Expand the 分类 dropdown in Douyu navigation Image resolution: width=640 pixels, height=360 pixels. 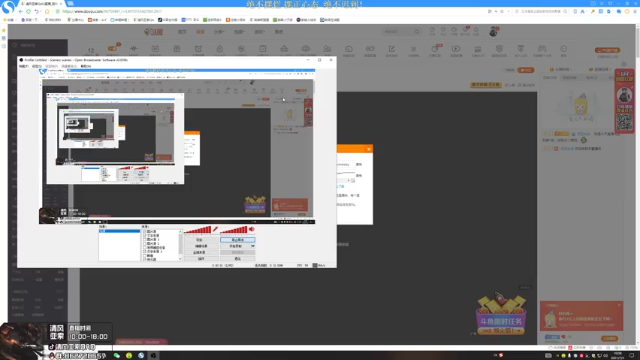click(x=219, y=32)
